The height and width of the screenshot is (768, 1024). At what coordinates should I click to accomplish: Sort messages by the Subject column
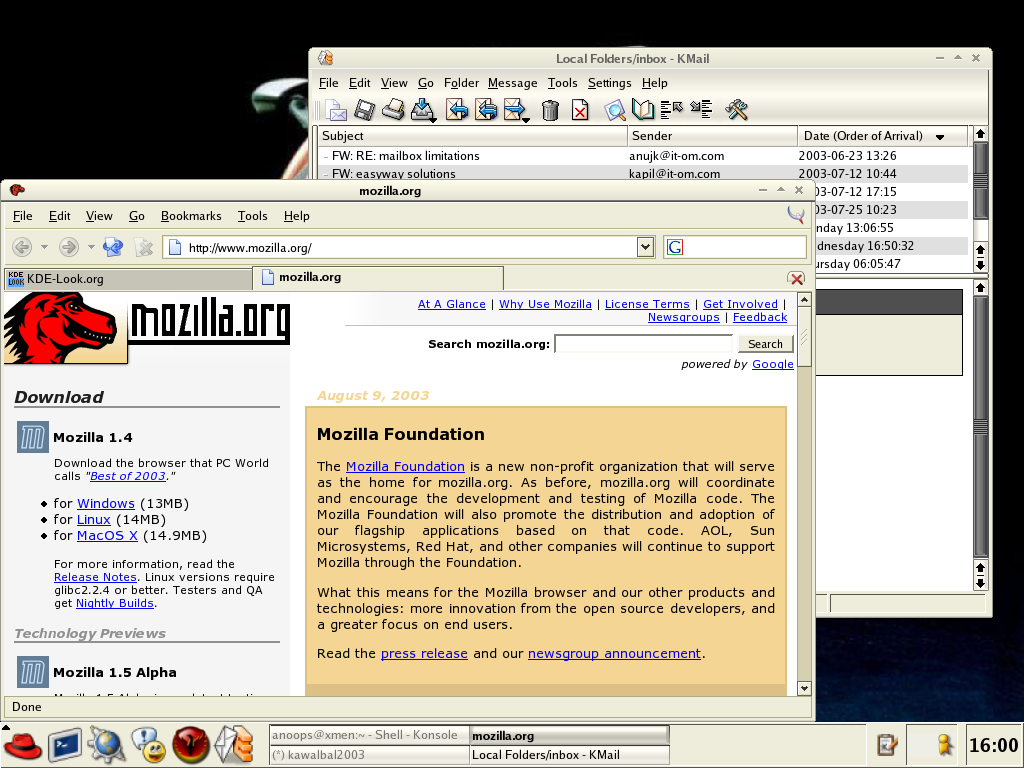pyautogui.click(x=473, y=136)
